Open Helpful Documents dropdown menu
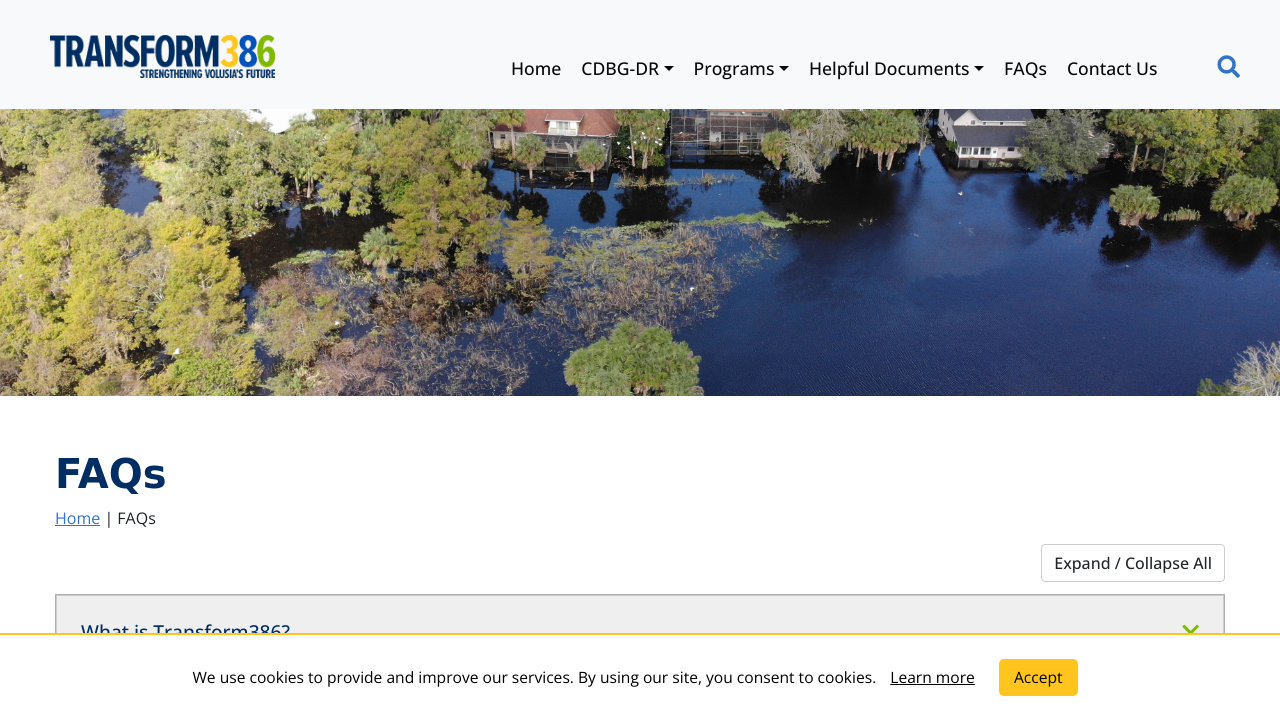This screenshot has width=1280, height=720. (x=896, y=69)
